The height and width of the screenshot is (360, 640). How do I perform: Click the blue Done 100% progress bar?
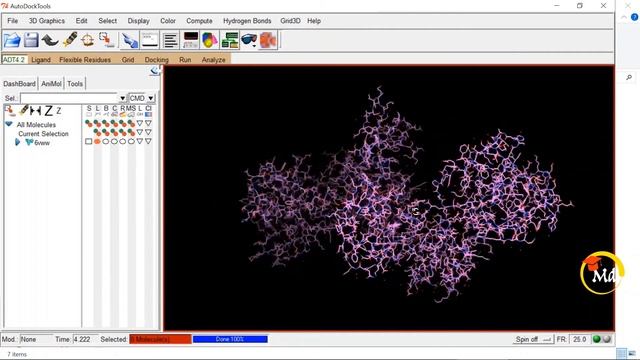click(230, 339)
